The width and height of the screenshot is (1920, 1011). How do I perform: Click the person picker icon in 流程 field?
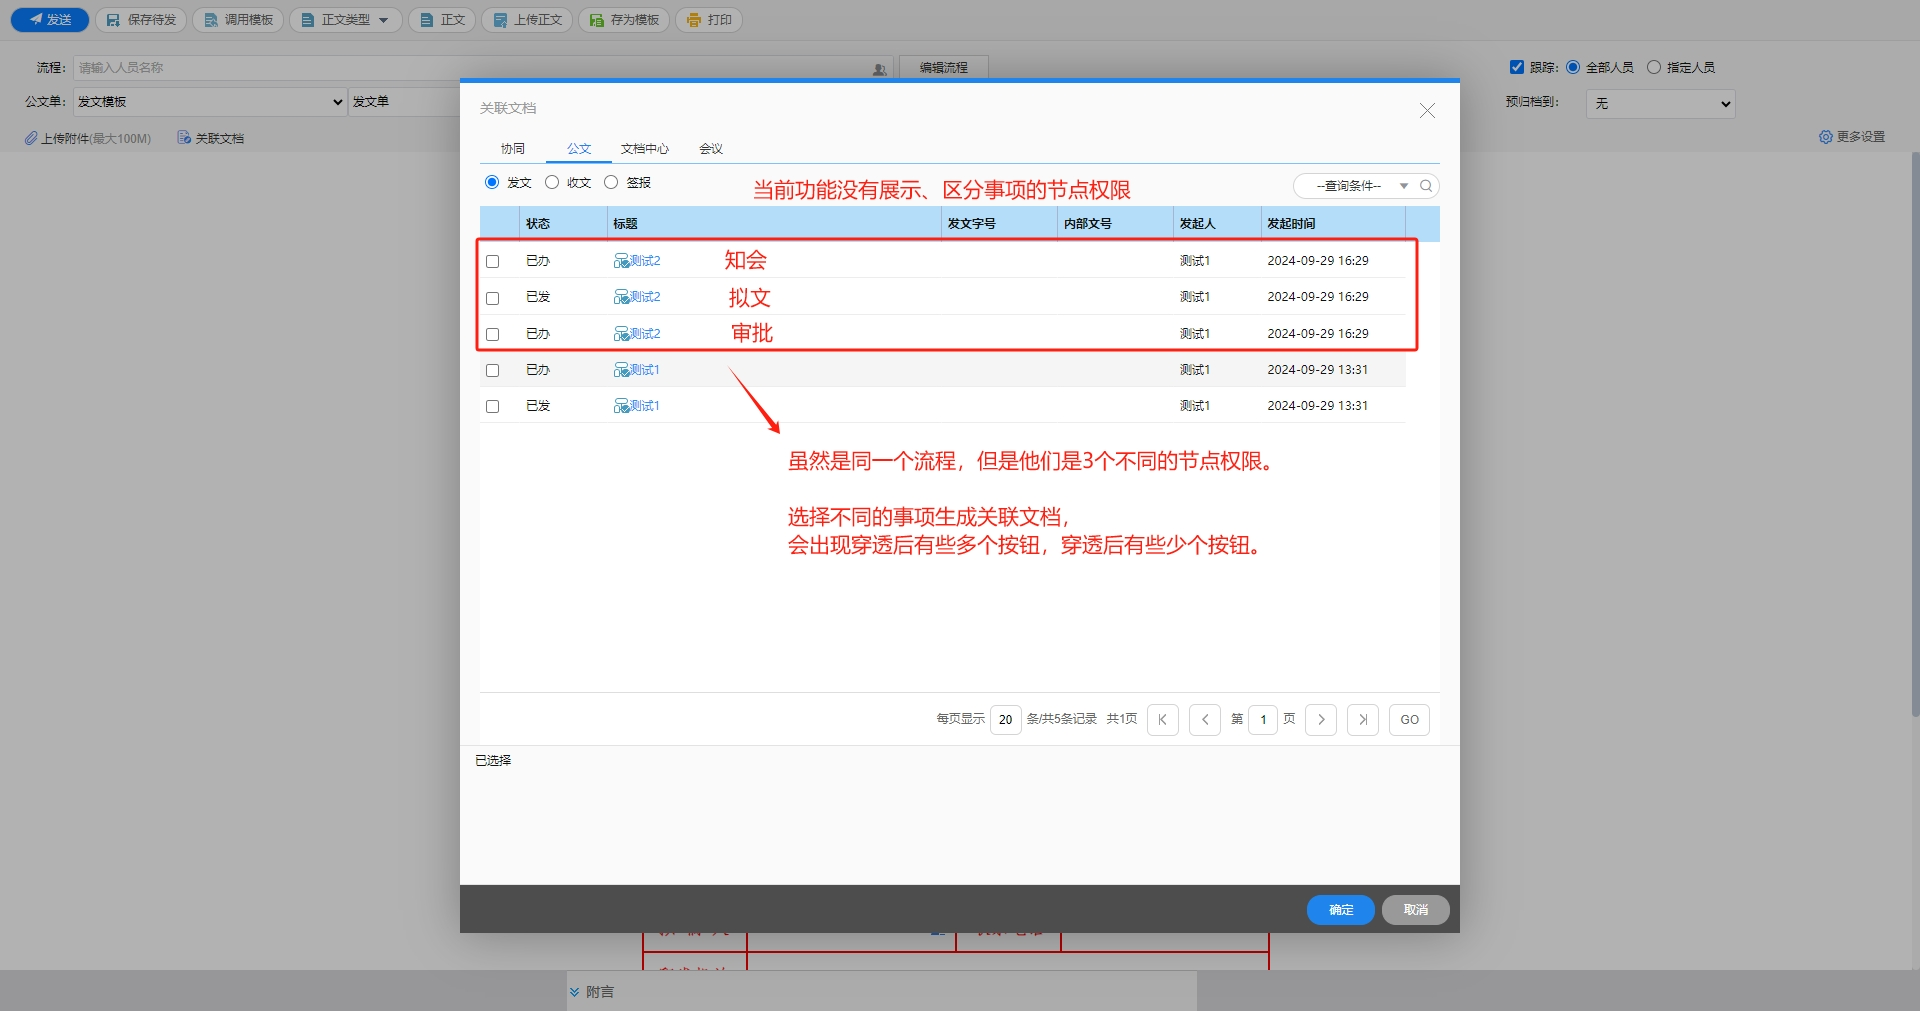pos(879,69)
